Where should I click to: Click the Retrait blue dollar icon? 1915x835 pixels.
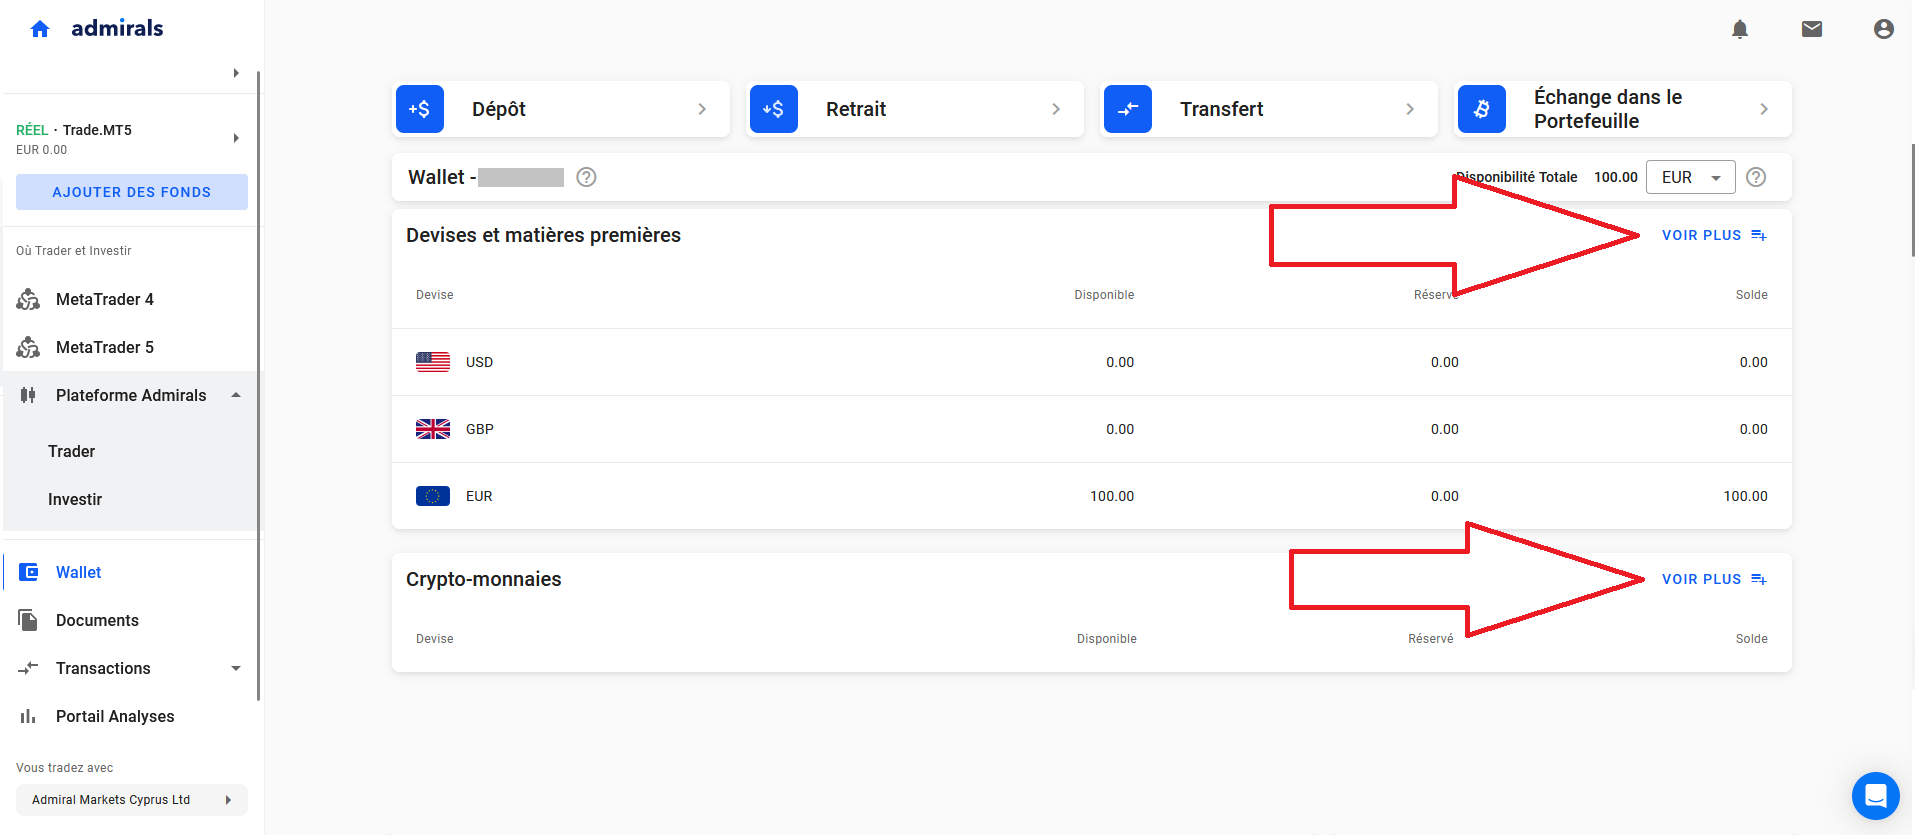(774, 109)
